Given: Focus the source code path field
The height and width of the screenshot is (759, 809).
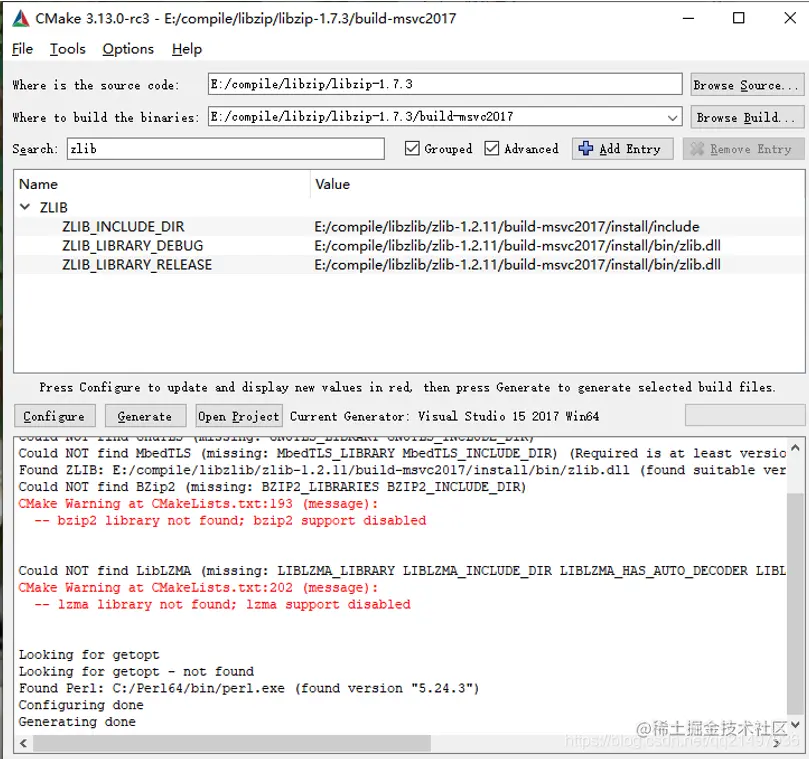Looking at the screenshot, I should pyautogui.click(x=445, y=84).
